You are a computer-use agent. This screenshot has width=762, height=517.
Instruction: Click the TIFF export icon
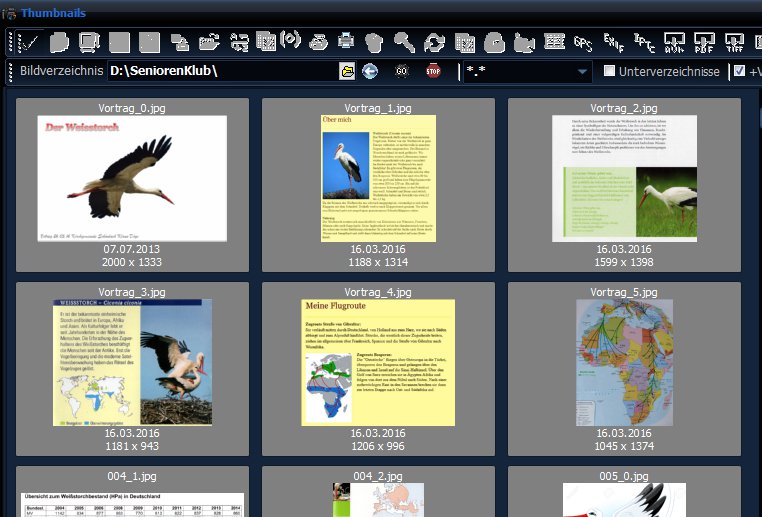(x=735, y=42)
